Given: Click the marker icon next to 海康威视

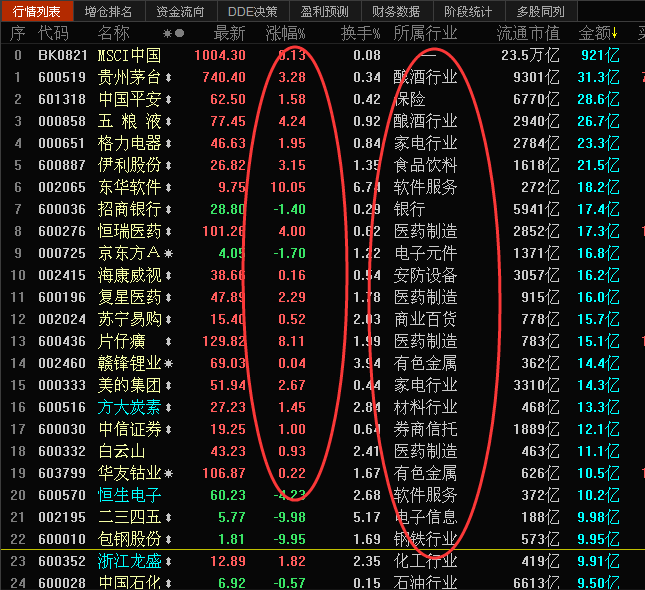Looking at the screenshot, I should tap(168, 275).
